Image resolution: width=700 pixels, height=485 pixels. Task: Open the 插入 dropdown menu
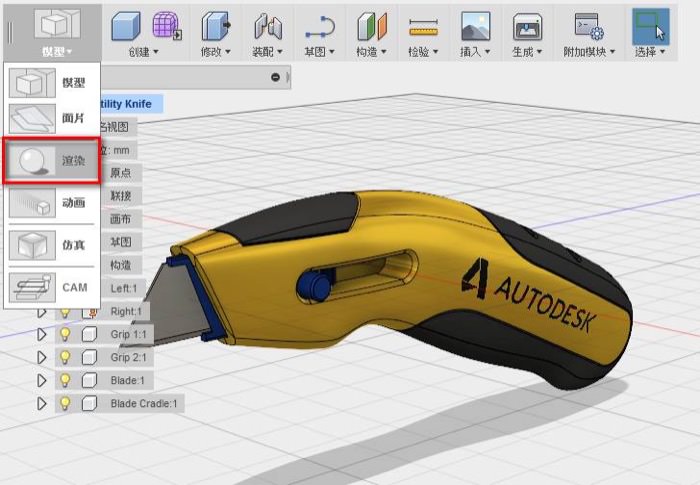pos(475,52)
